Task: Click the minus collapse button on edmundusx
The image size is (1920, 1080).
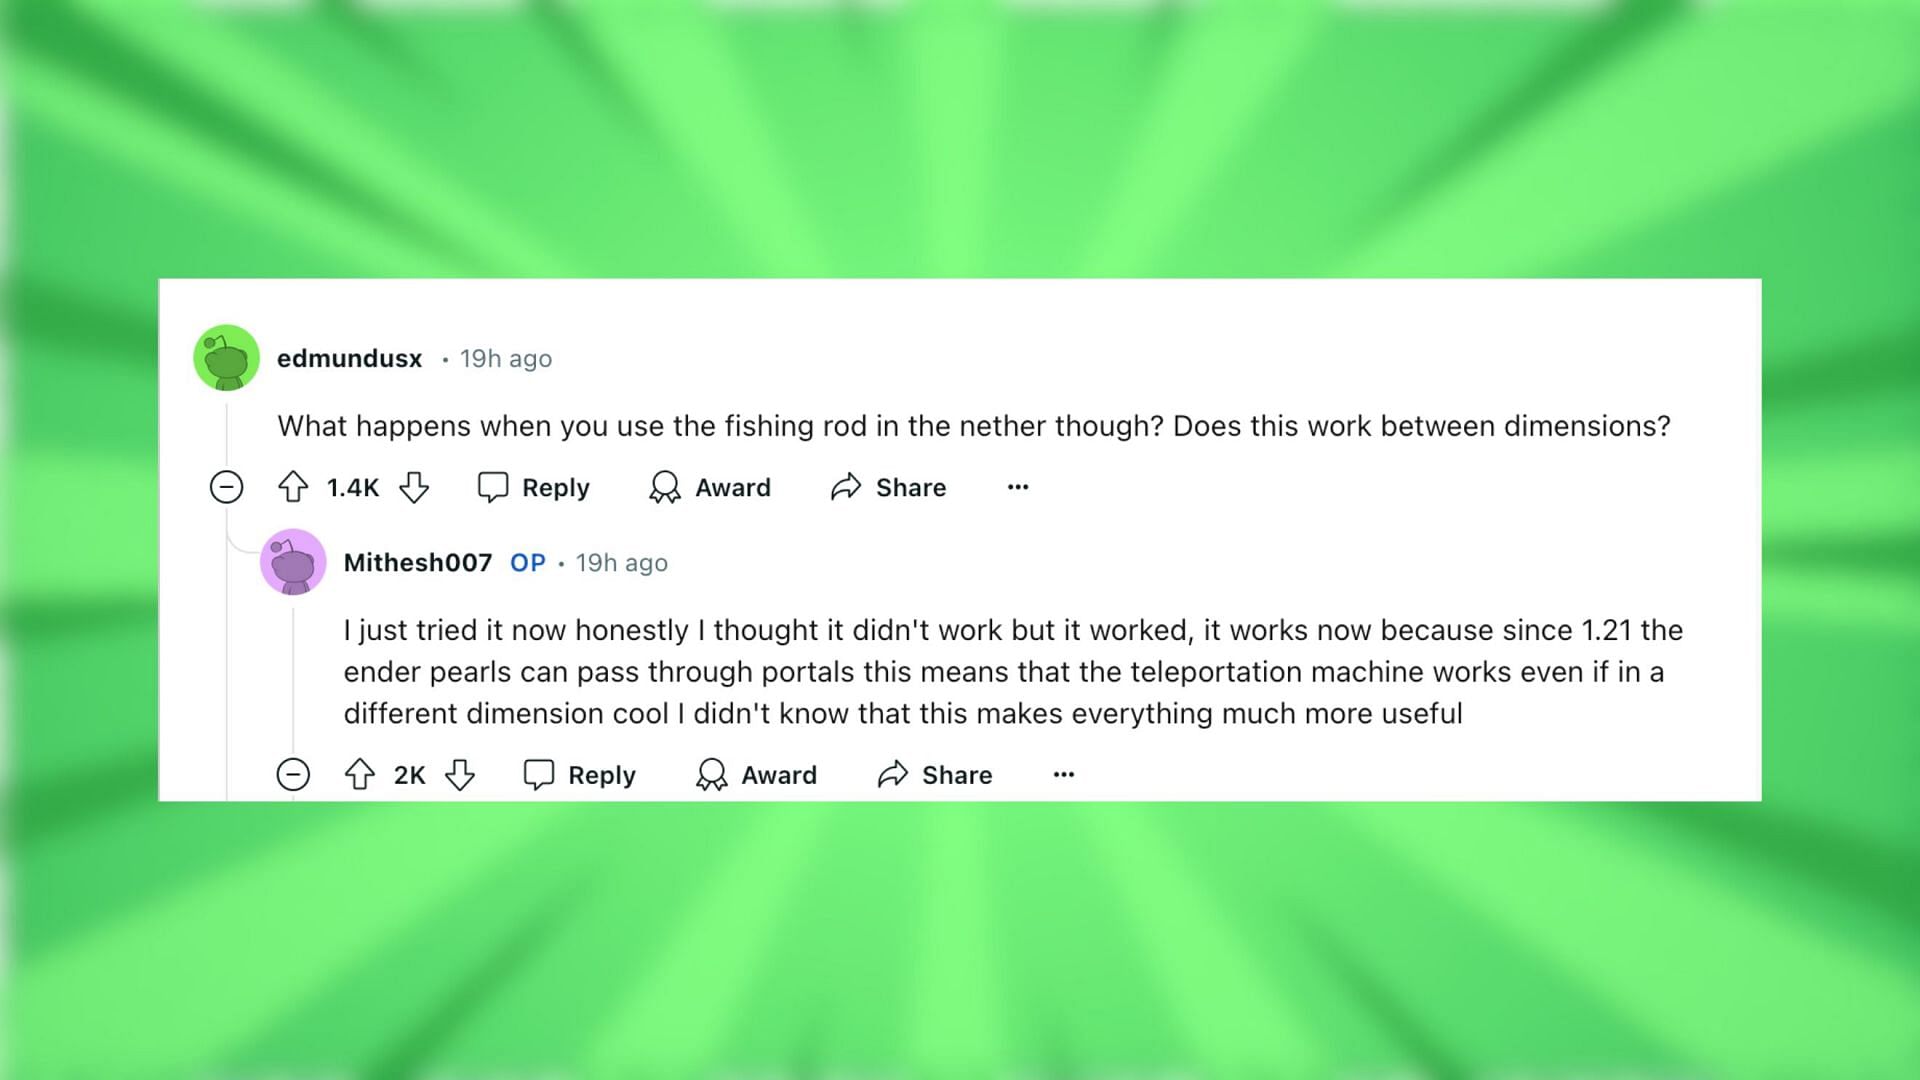Action: 229,488
